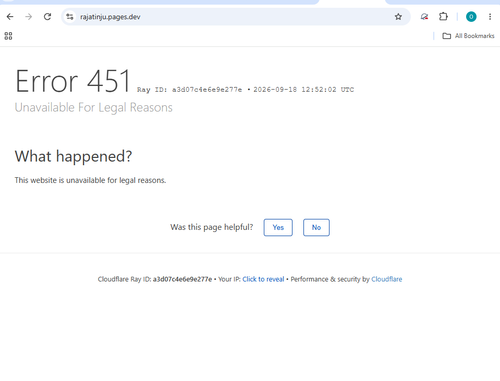500x381 pixels.
Task: Bookmark this page with the star icon
Action: pos(398,17)
